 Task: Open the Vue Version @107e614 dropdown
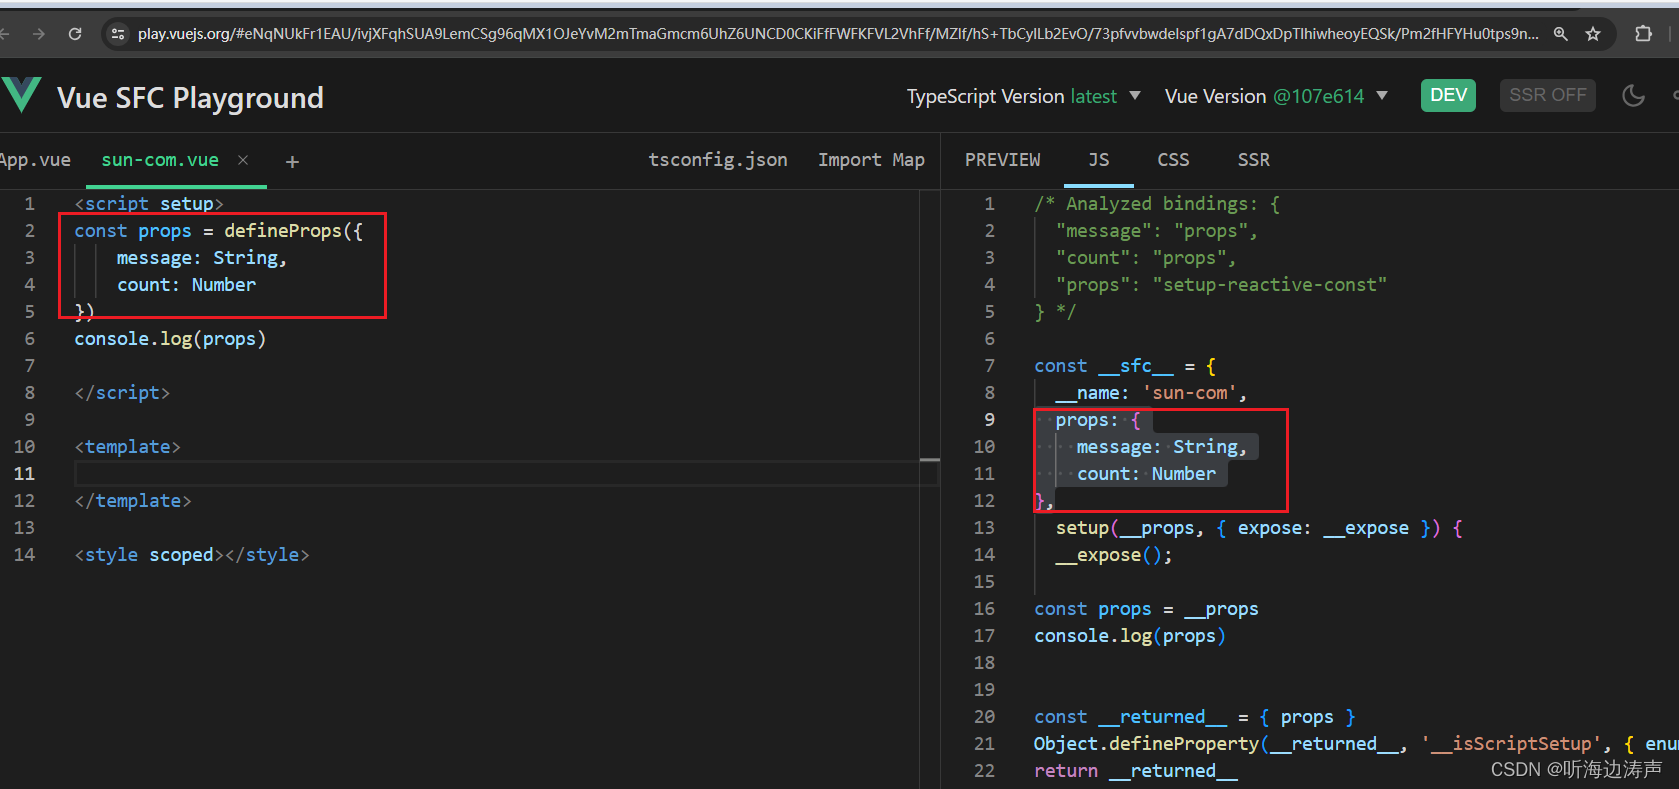pos(1276,96)
